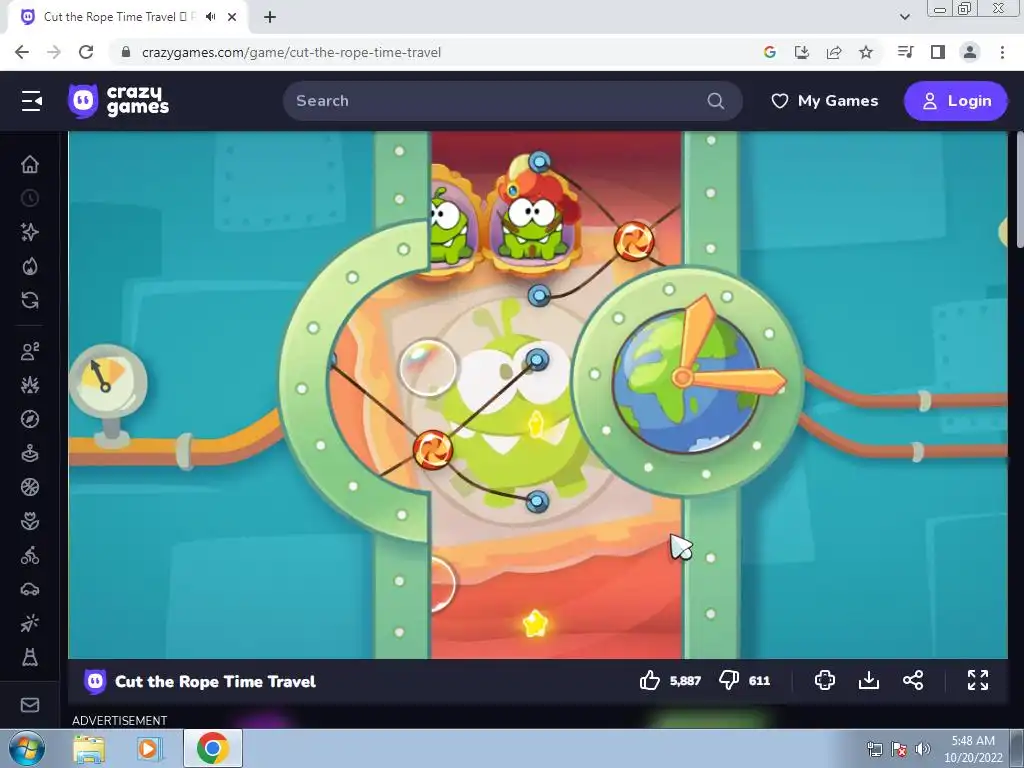Open the Basketball games icon
The height and width of the screenshot is (768, 1024).
coord(30,487)
